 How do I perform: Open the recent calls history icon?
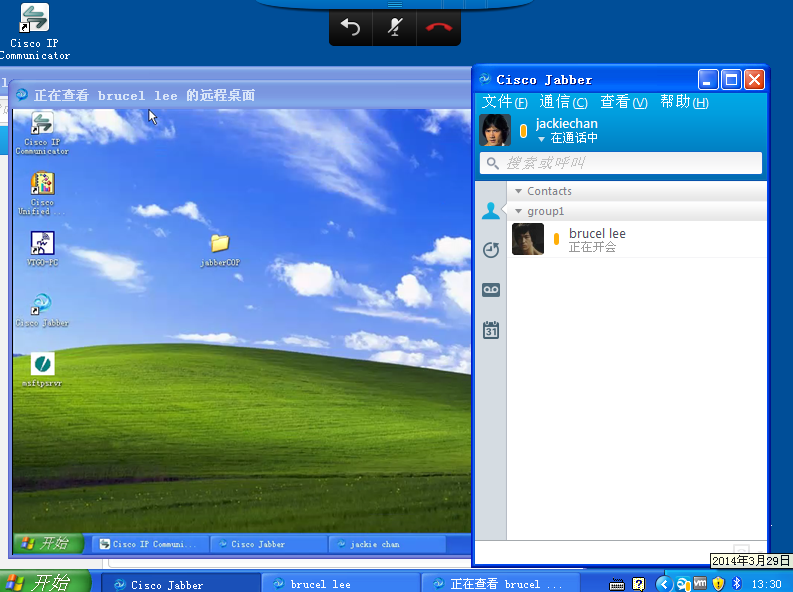click(491, 250)
